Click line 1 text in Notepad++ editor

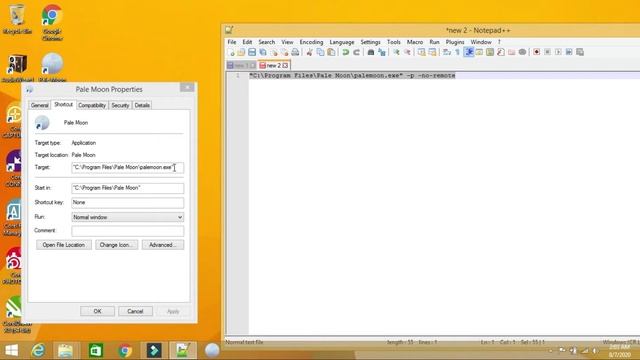[x=352, y=76]
